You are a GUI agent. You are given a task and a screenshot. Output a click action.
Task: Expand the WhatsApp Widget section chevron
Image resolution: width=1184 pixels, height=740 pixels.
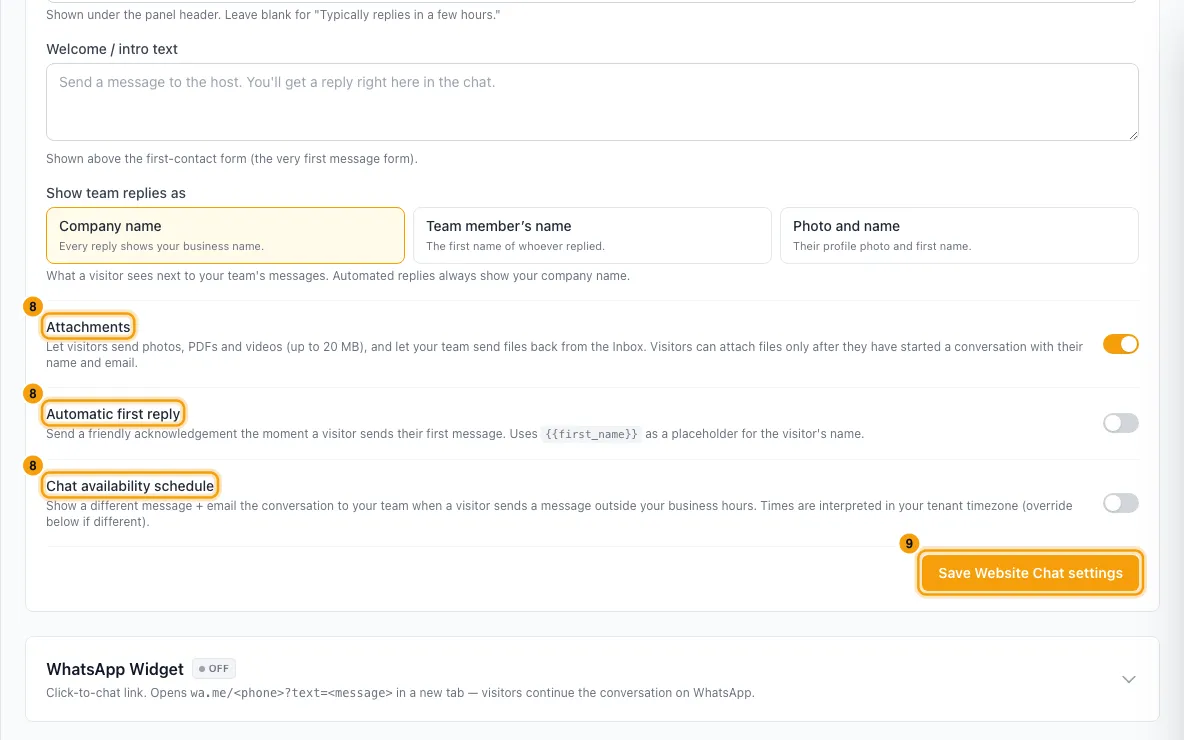[1128, 680]
